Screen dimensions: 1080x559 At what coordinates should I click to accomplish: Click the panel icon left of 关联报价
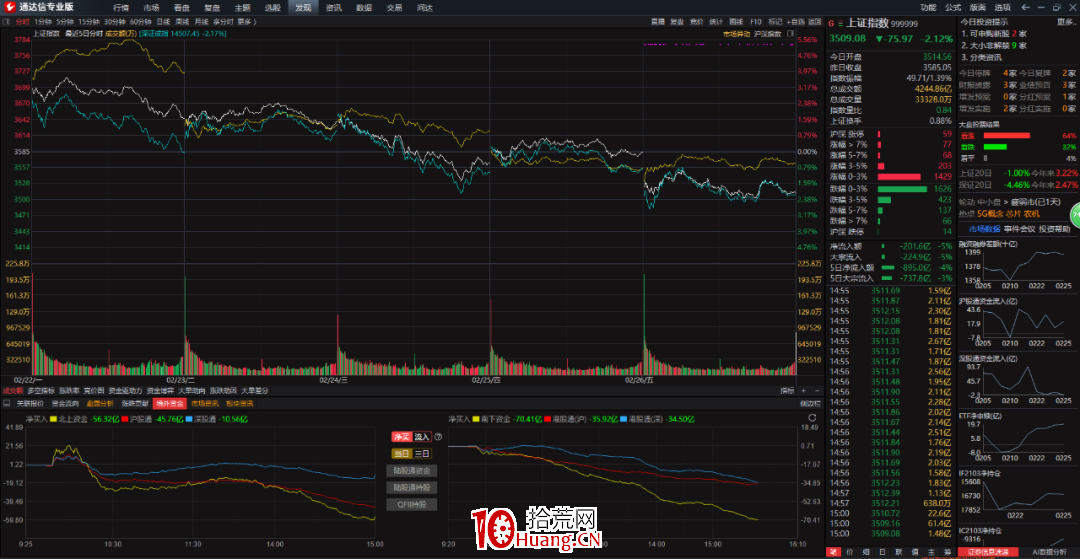coord(8,403)
